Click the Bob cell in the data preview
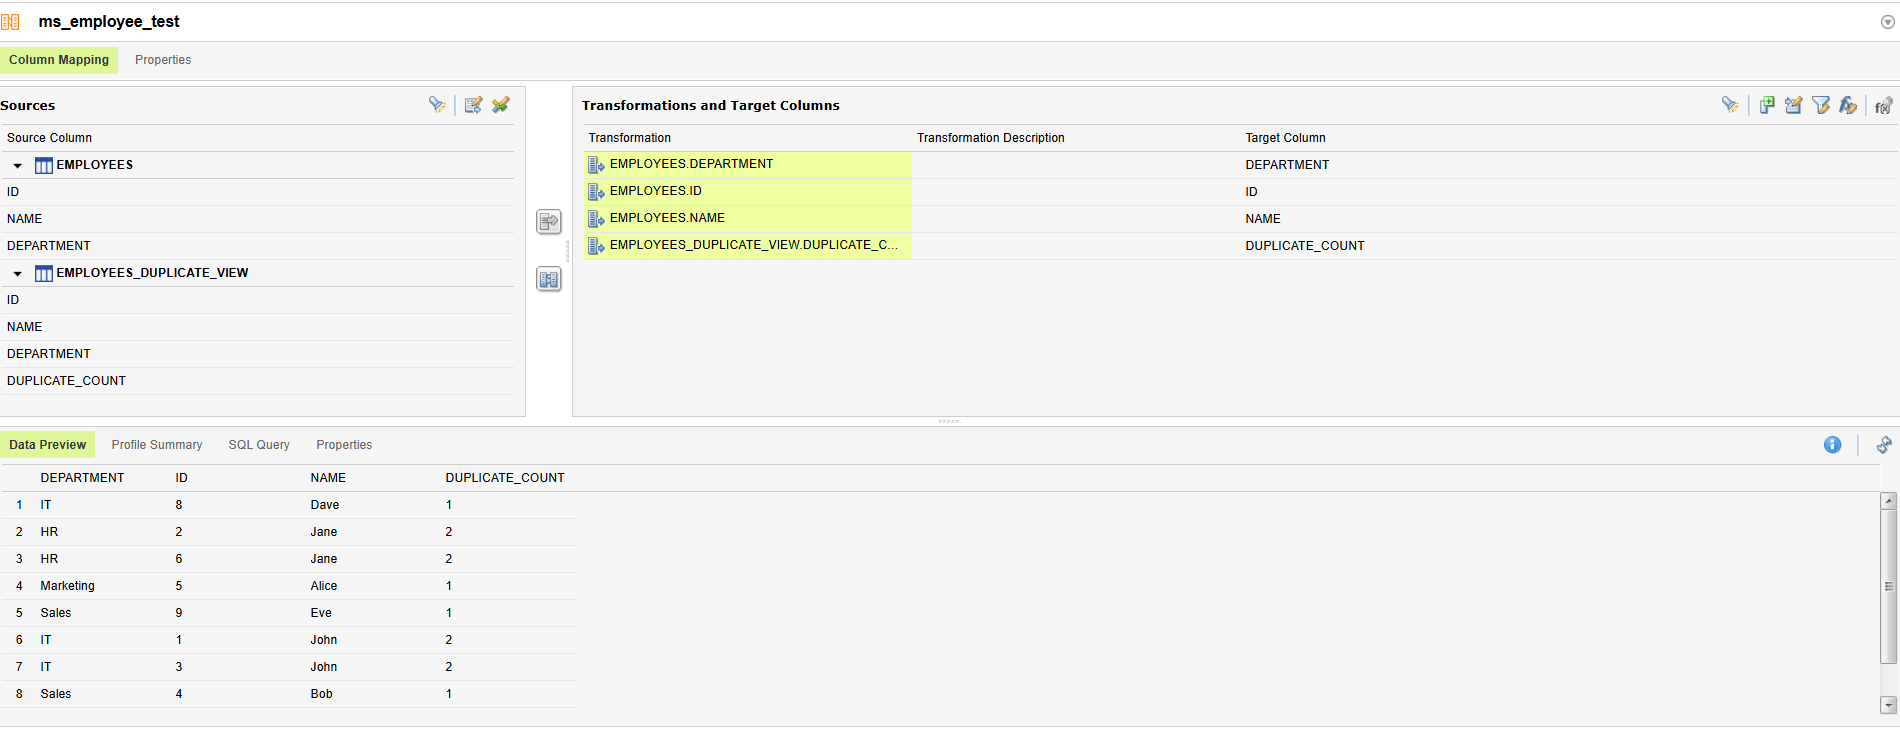1900x733 pixels. tap(322, 694)
